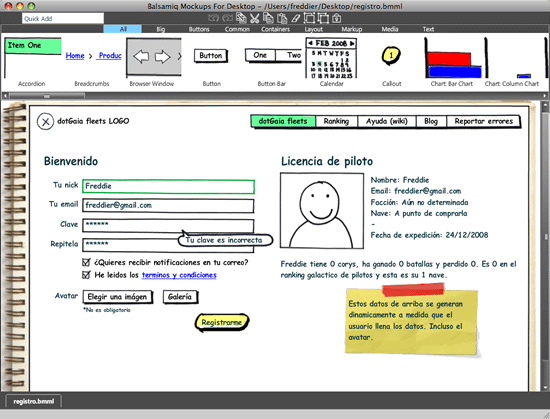Open the terminos y condiciones link

point(179,275)
